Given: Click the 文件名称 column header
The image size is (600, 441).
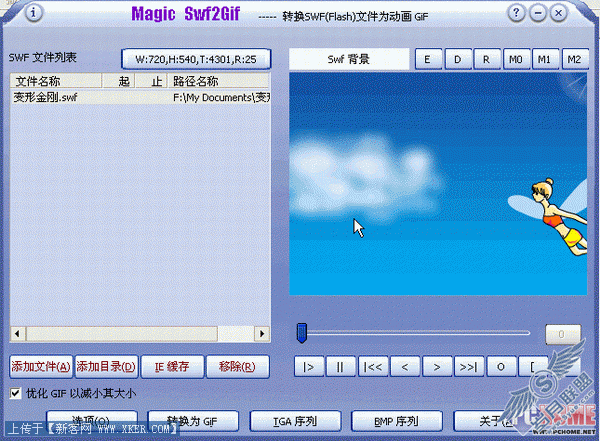Looking at the screenshot, I should pos(56,81).
